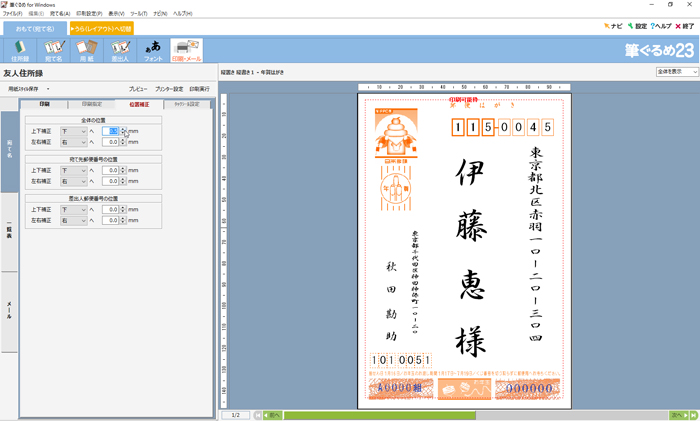
Task: Open the 印刷設定(P) menu
Action: 89,13
